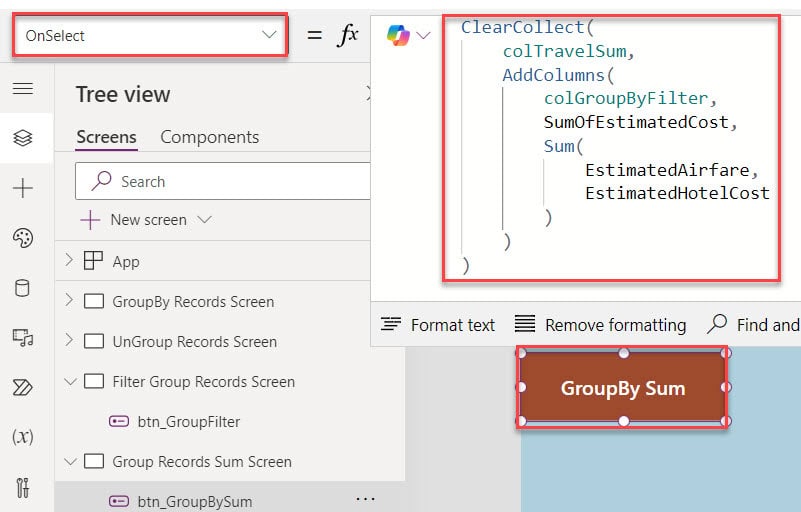This screenshot has height=512, width=801.
Task: Click Remove formatting button
Action: [600, 324]
